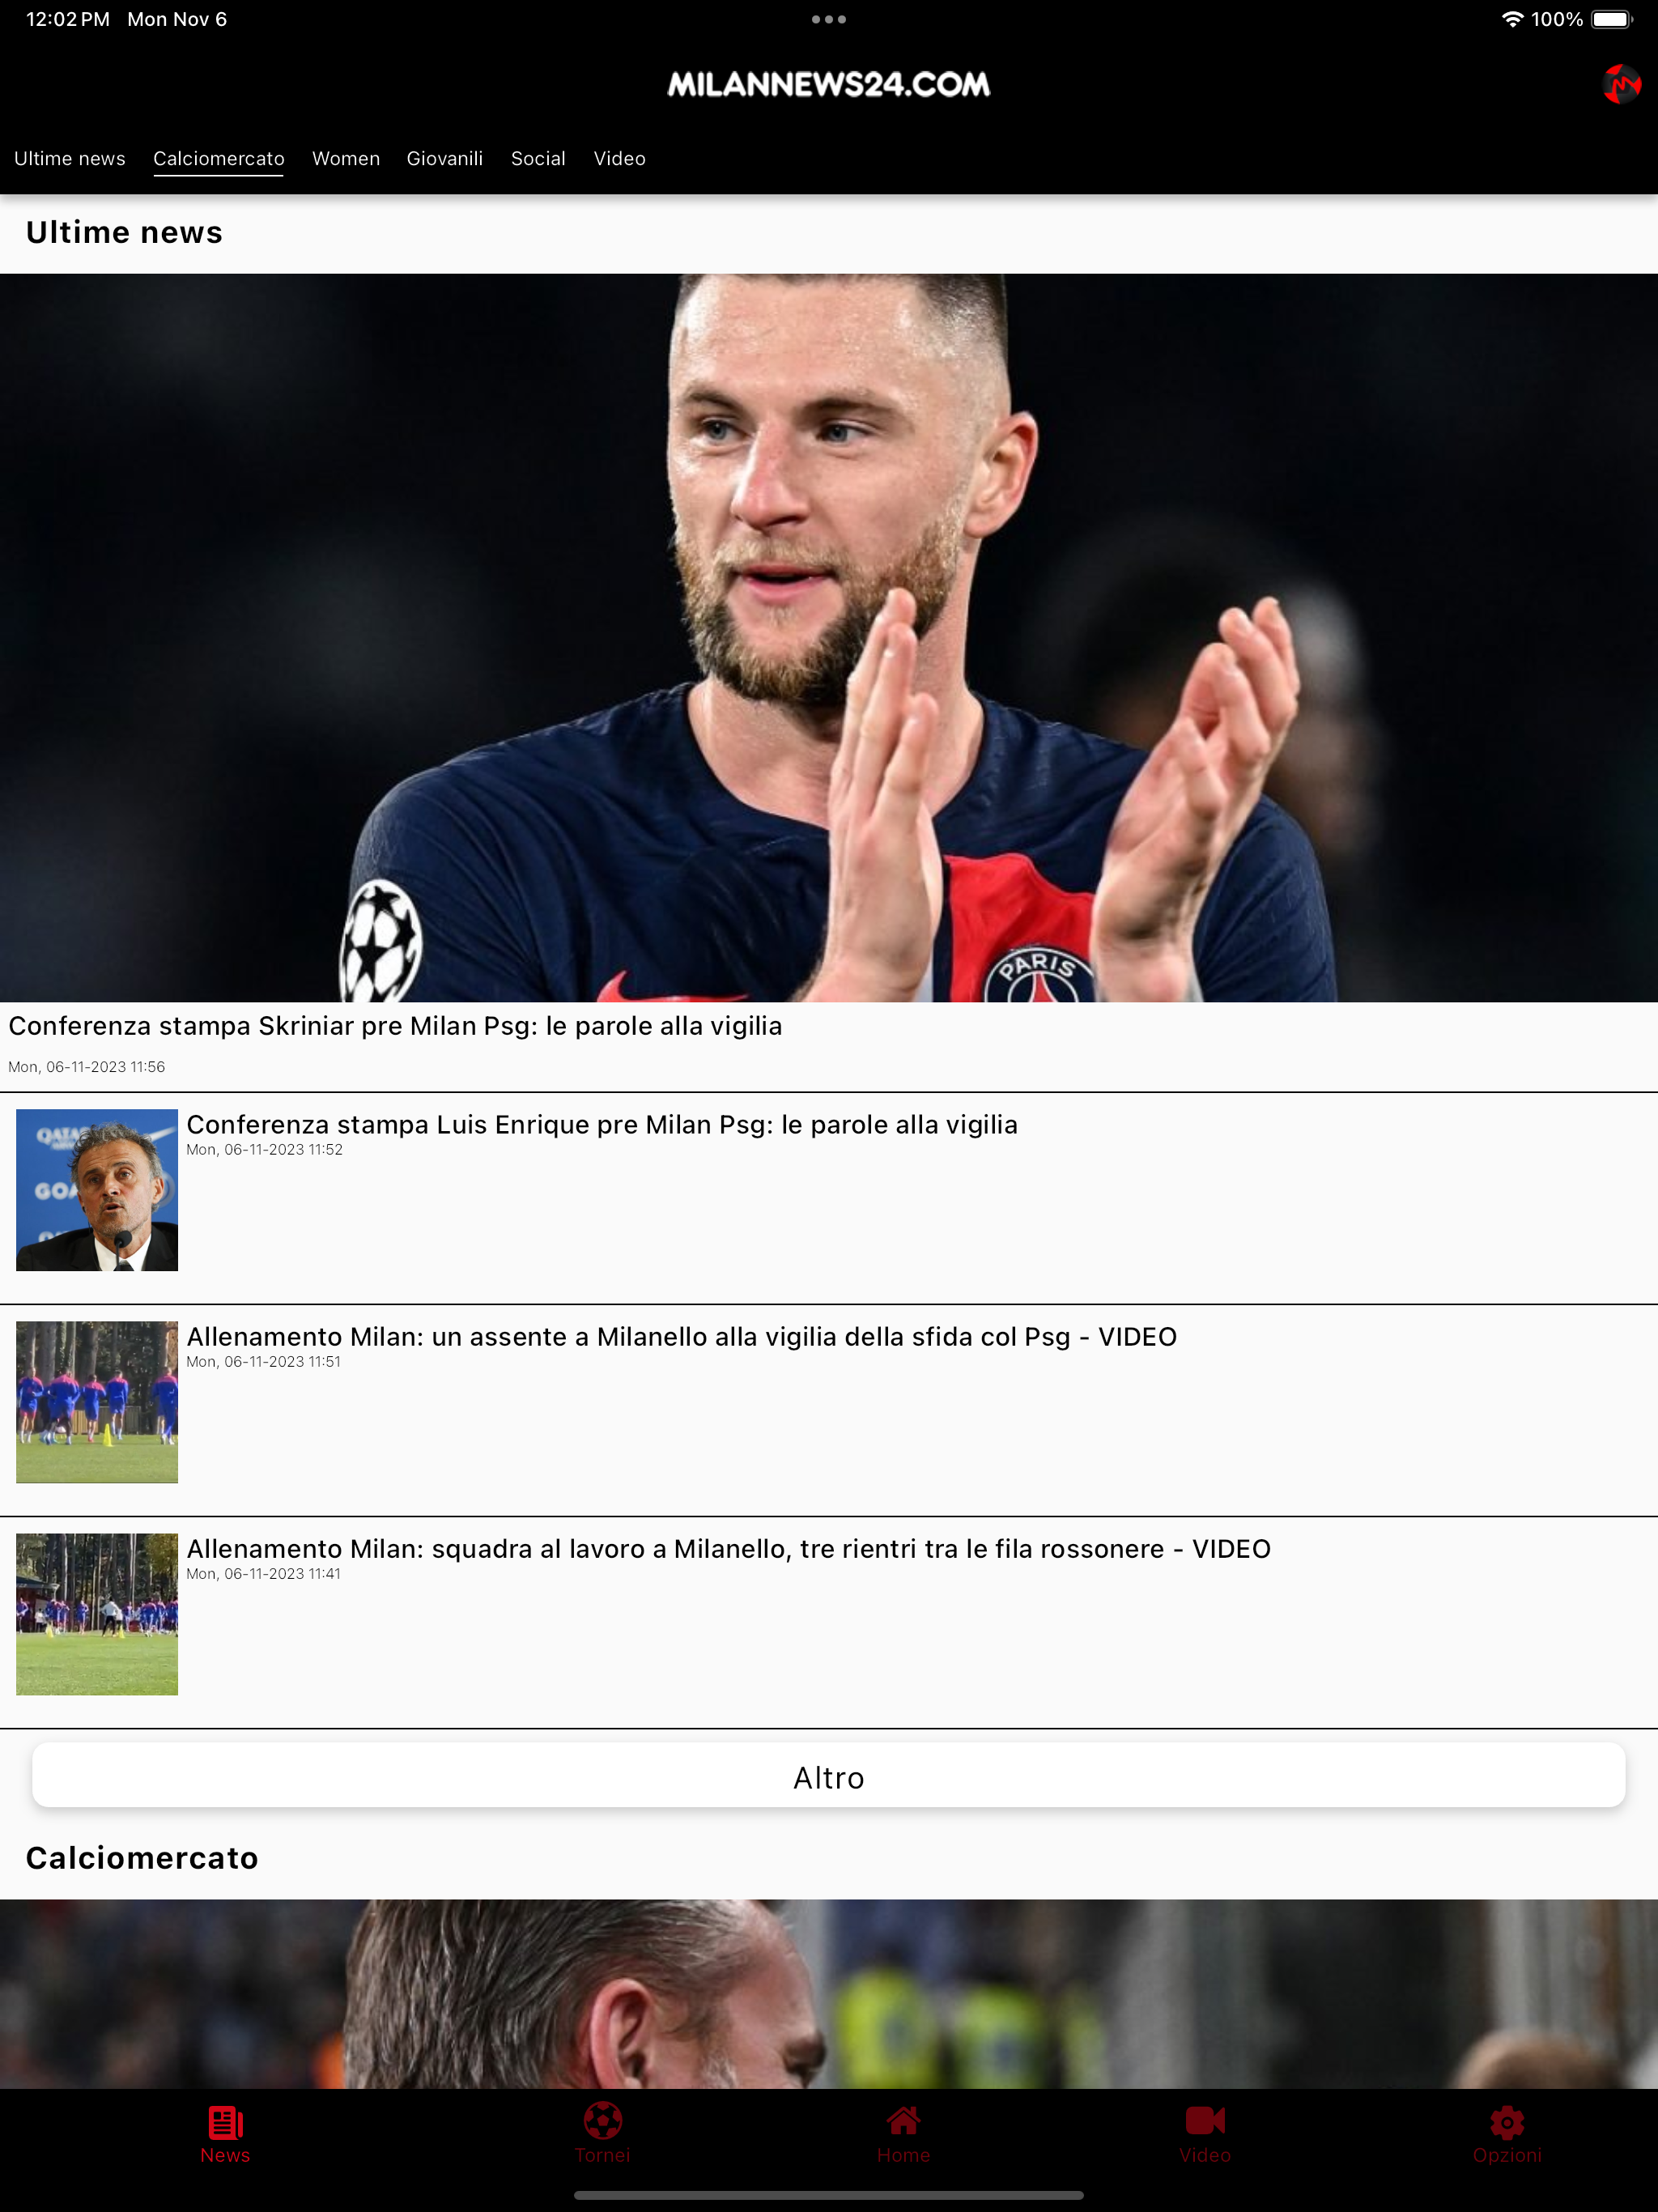Go to the Home house icon
Viewport: 1658px width, 2212px height.
(903, 2120)
